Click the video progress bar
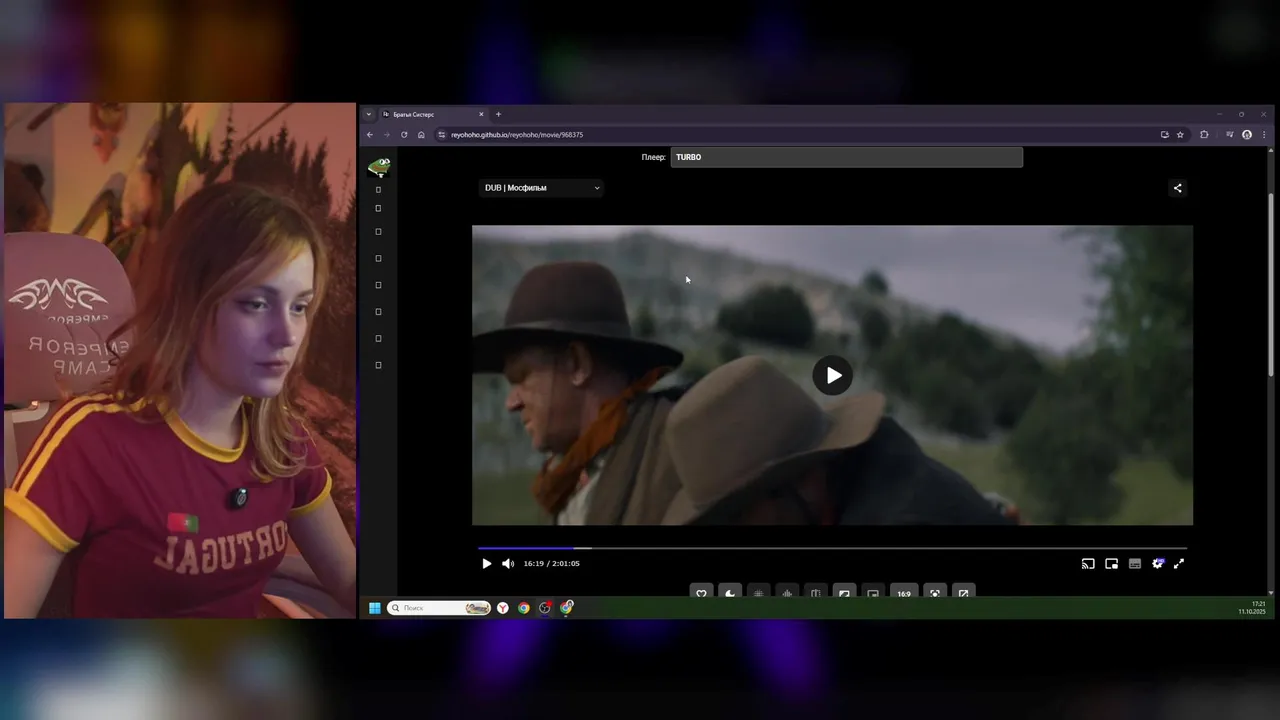This screenshot has height=720, width=1280. 832,548
